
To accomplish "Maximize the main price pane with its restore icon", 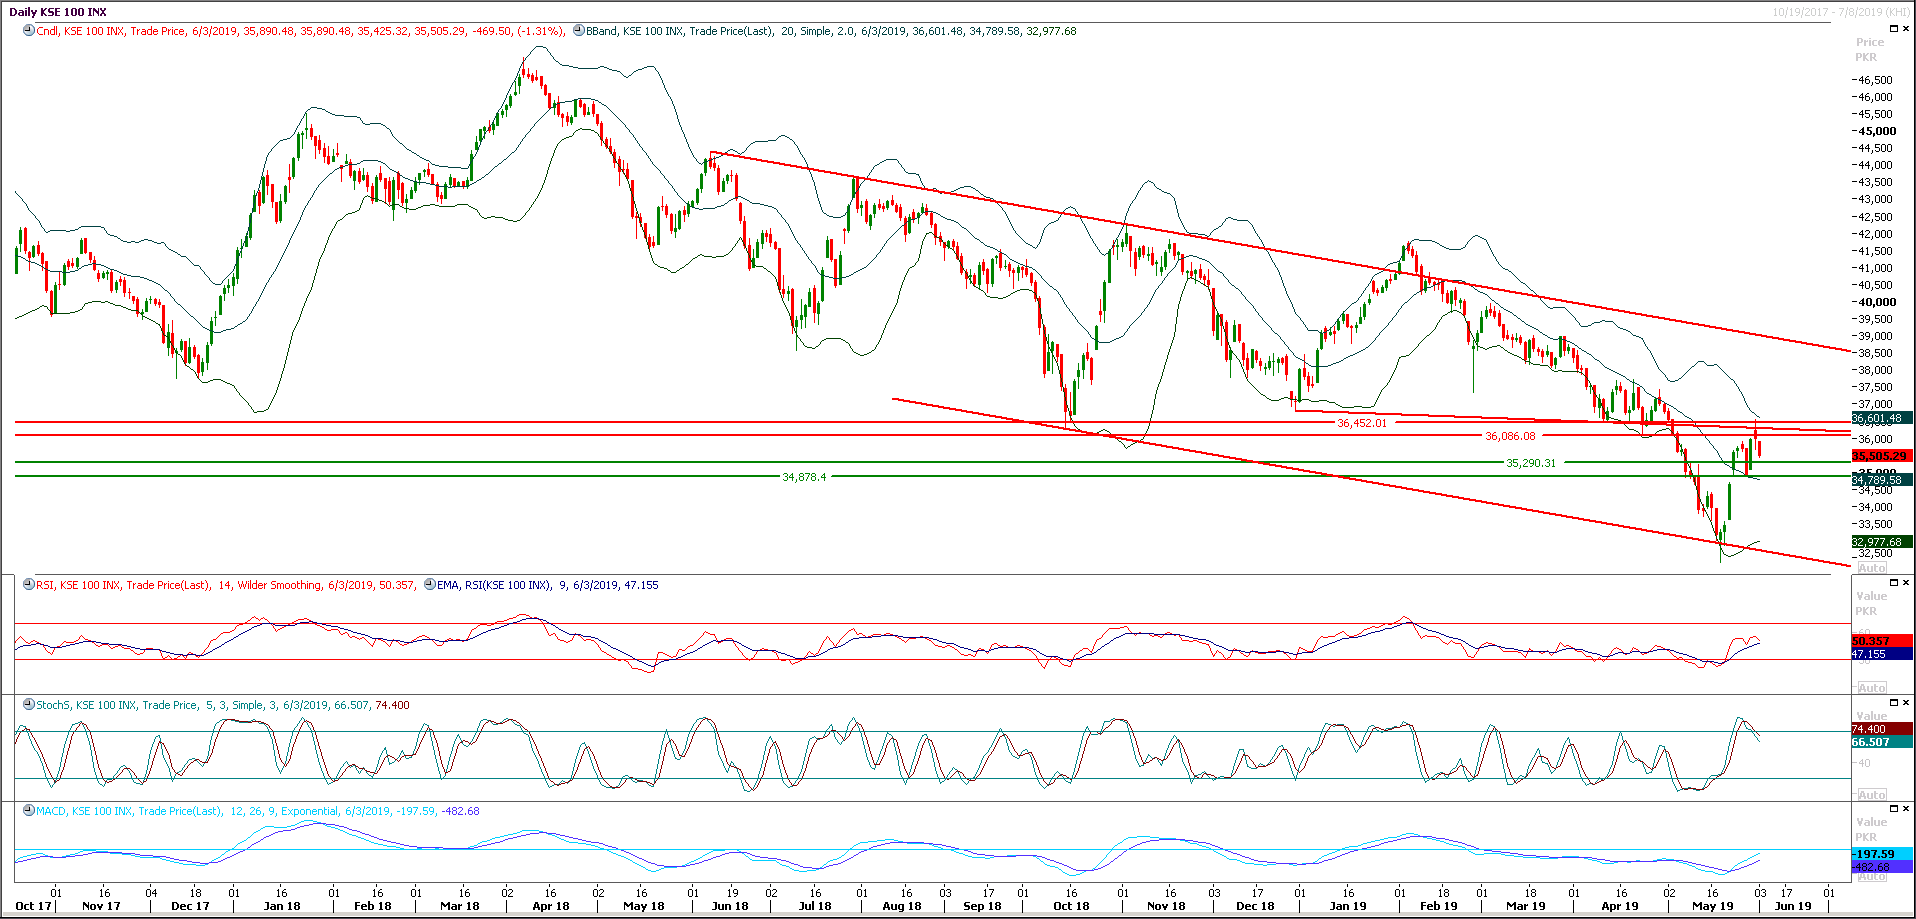I will [1894, 28].
